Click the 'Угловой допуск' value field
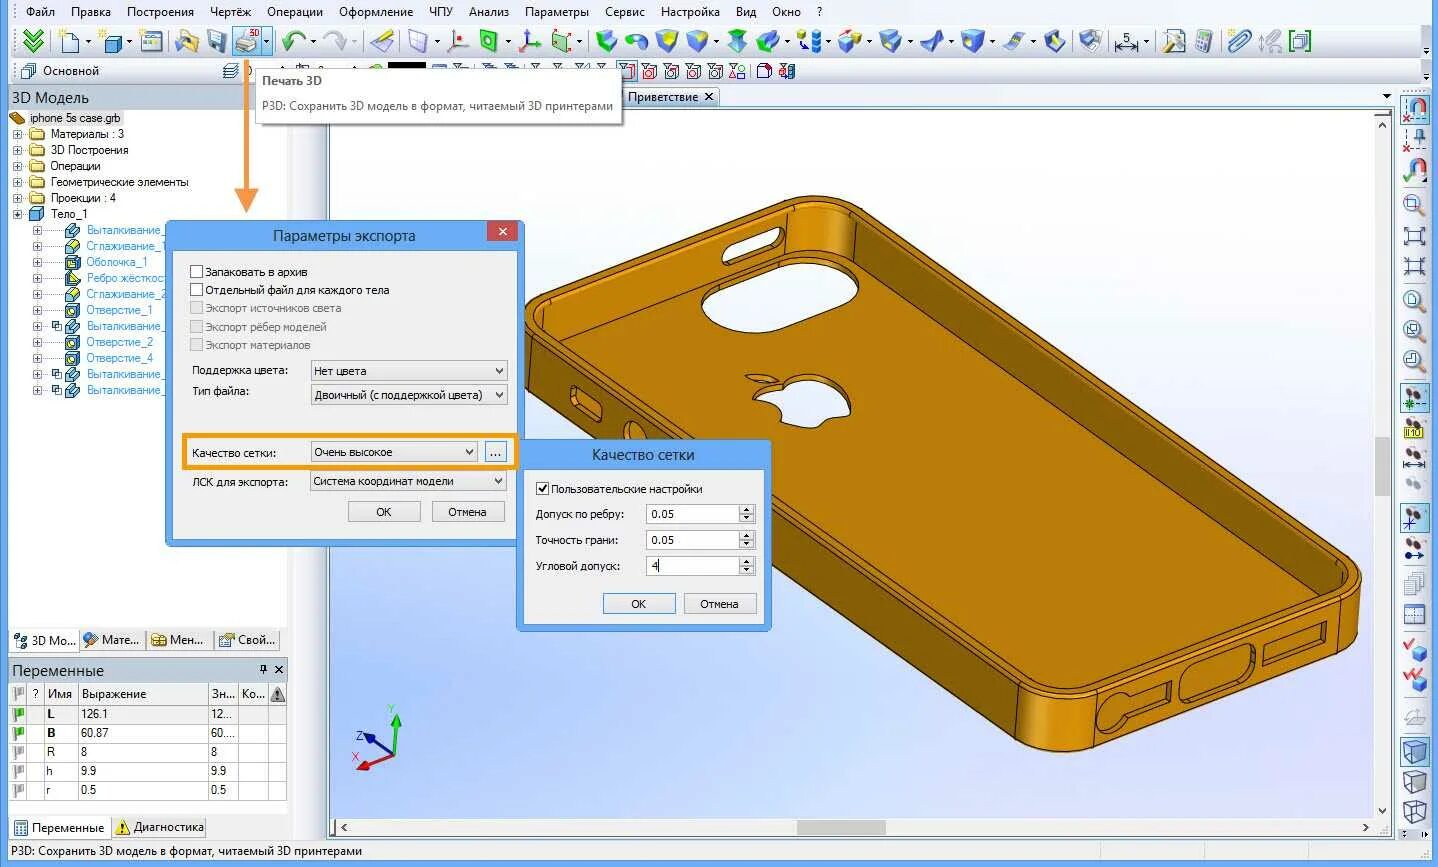 (x=693, y=566)
